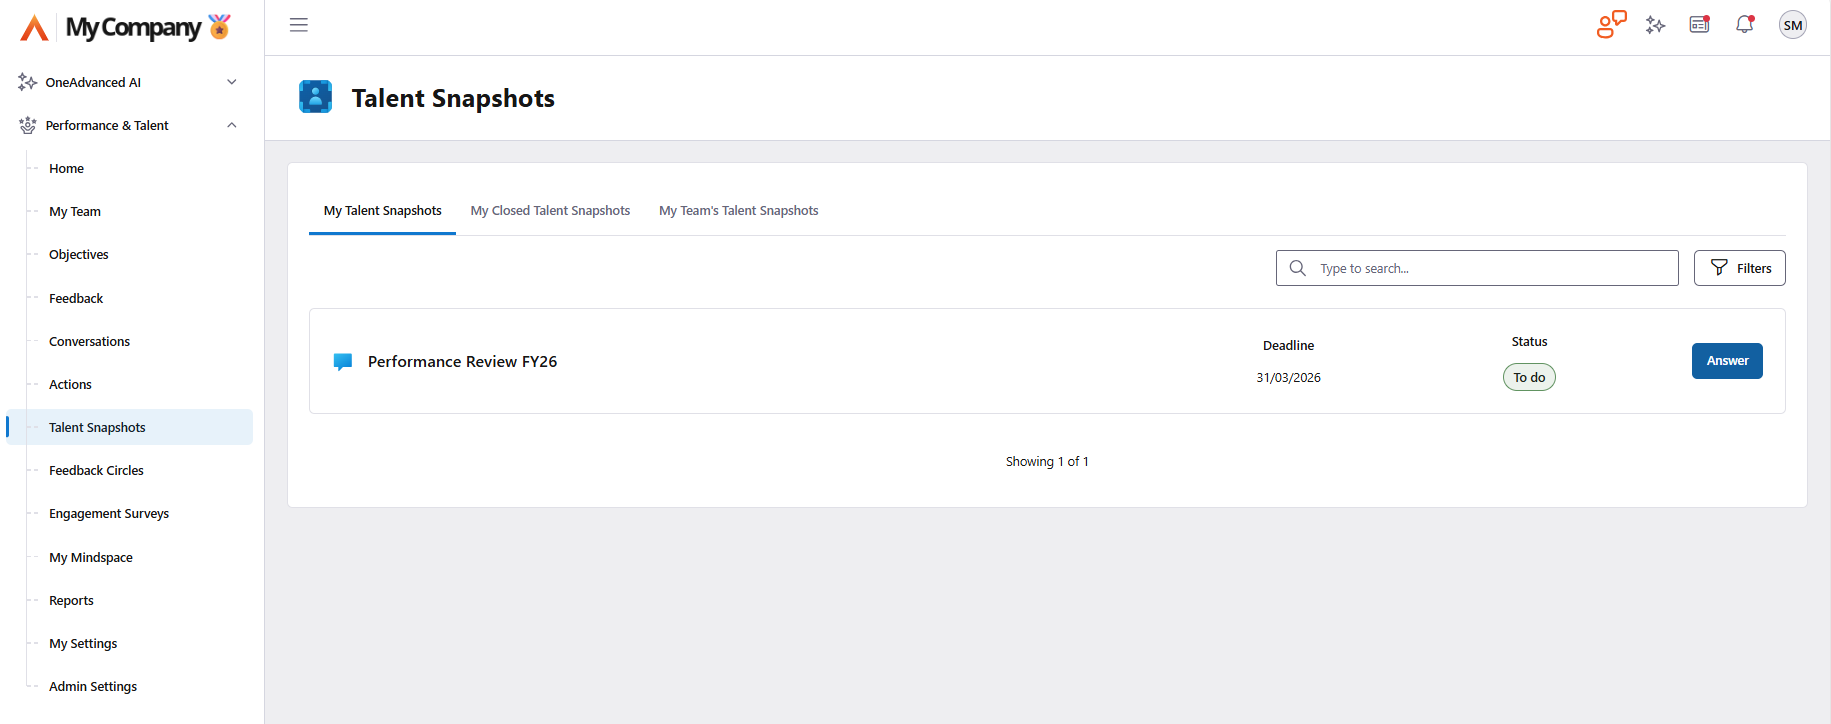Click the AI sparkle icon in header
Screen dimensions: 1831x724
point(1655,25)
